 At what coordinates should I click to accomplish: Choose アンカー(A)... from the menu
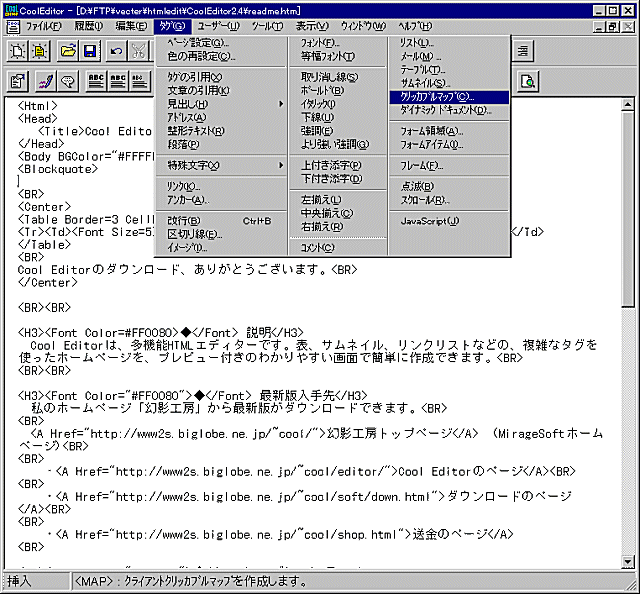[x=221, y=200]
